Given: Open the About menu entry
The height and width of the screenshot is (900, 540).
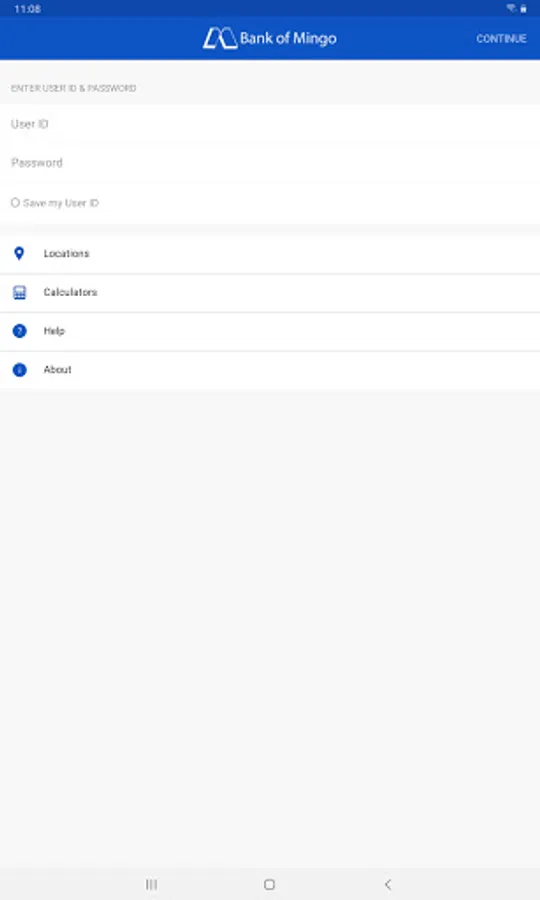Looking at the screenshot, I should pos(270,370).
